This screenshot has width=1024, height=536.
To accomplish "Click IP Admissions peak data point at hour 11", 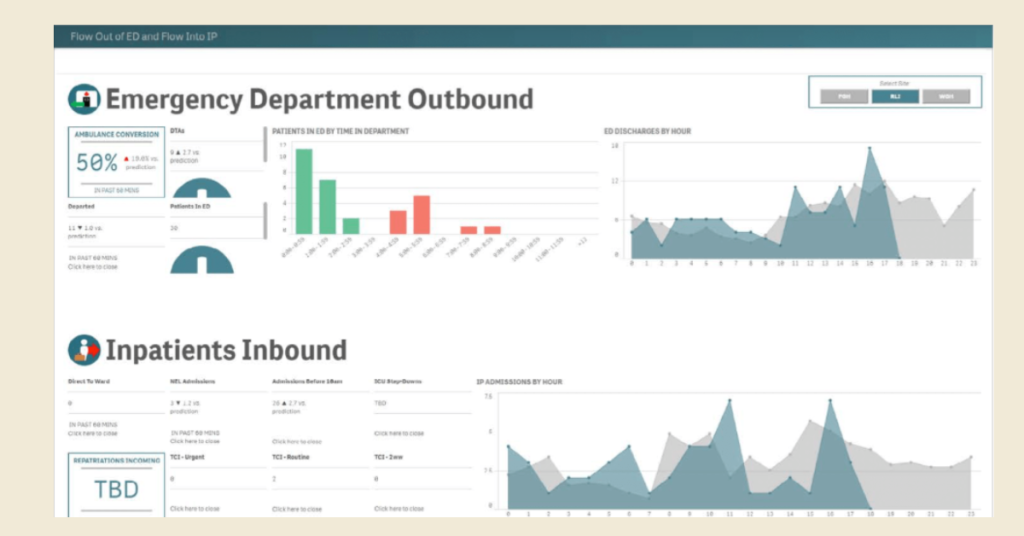I will pos(729,400).
